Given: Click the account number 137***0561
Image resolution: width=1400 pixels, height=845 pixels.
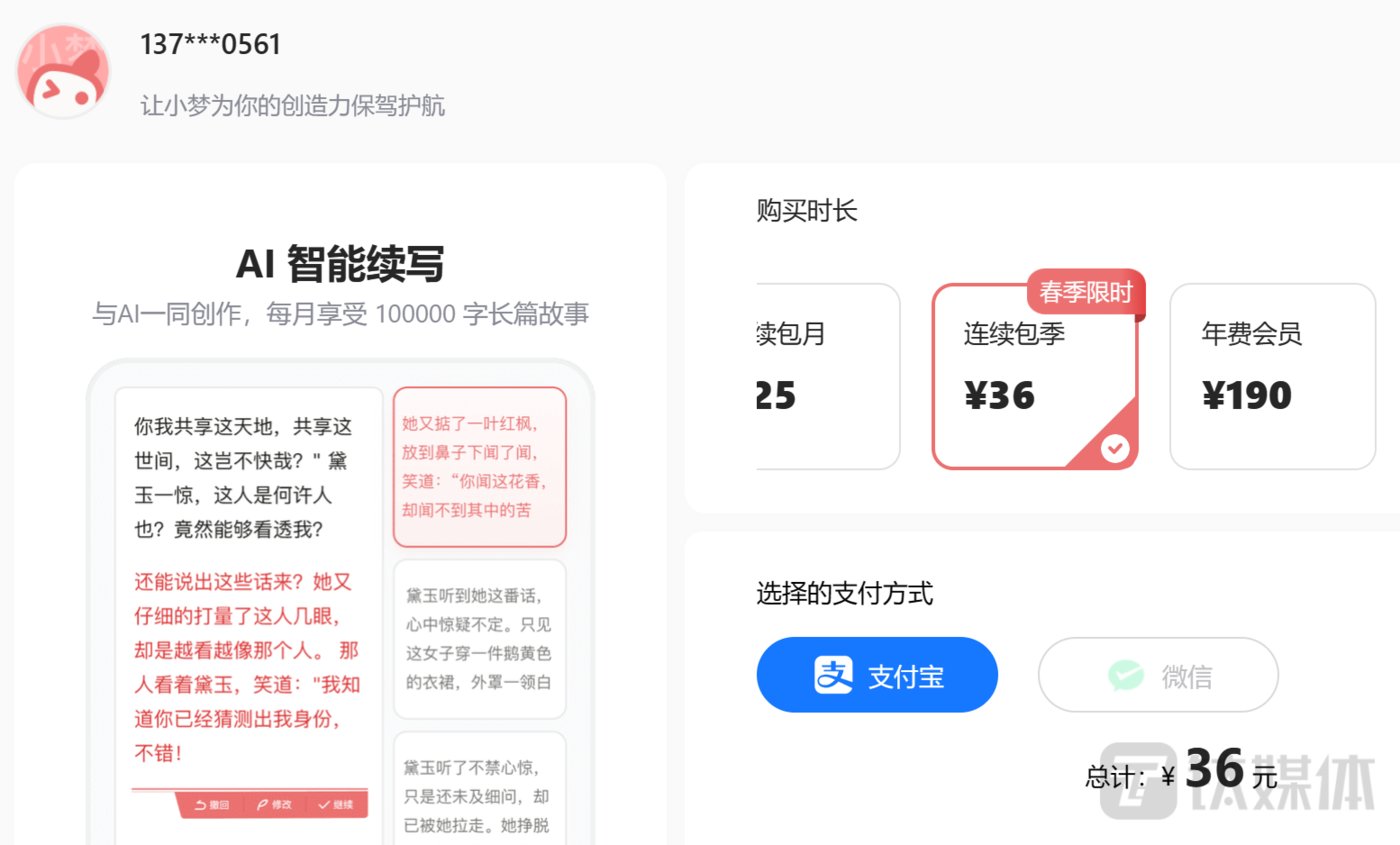Looking at the screenshot, I should 211,45.
